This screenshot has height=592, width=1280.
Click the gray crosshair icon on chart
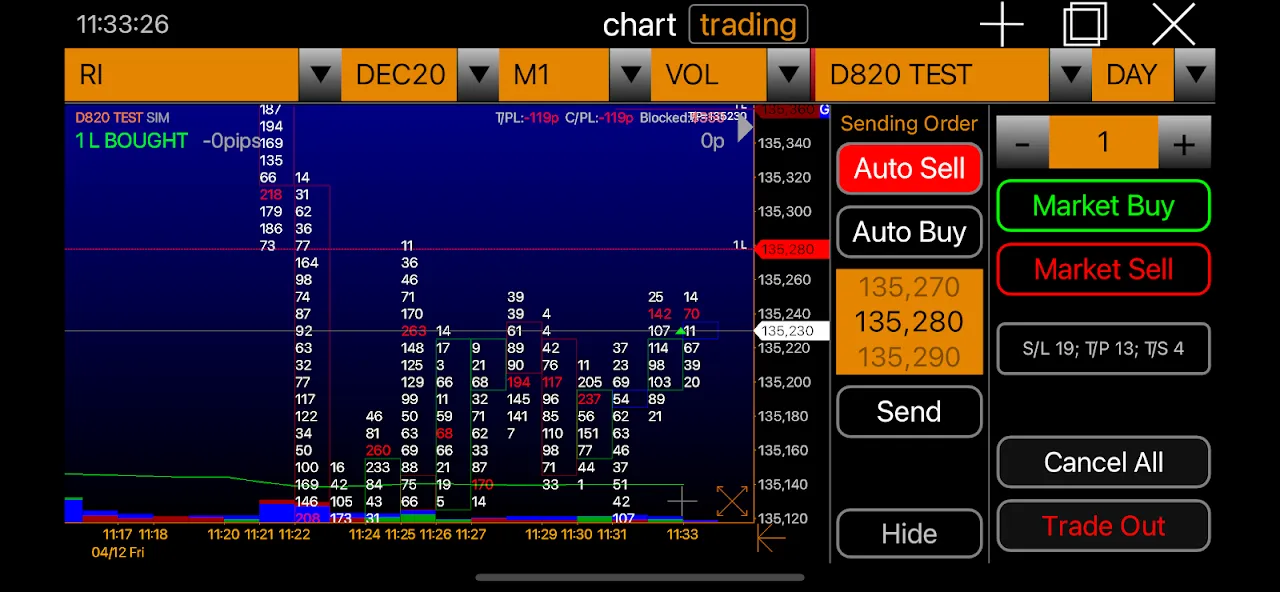[682, 500]
